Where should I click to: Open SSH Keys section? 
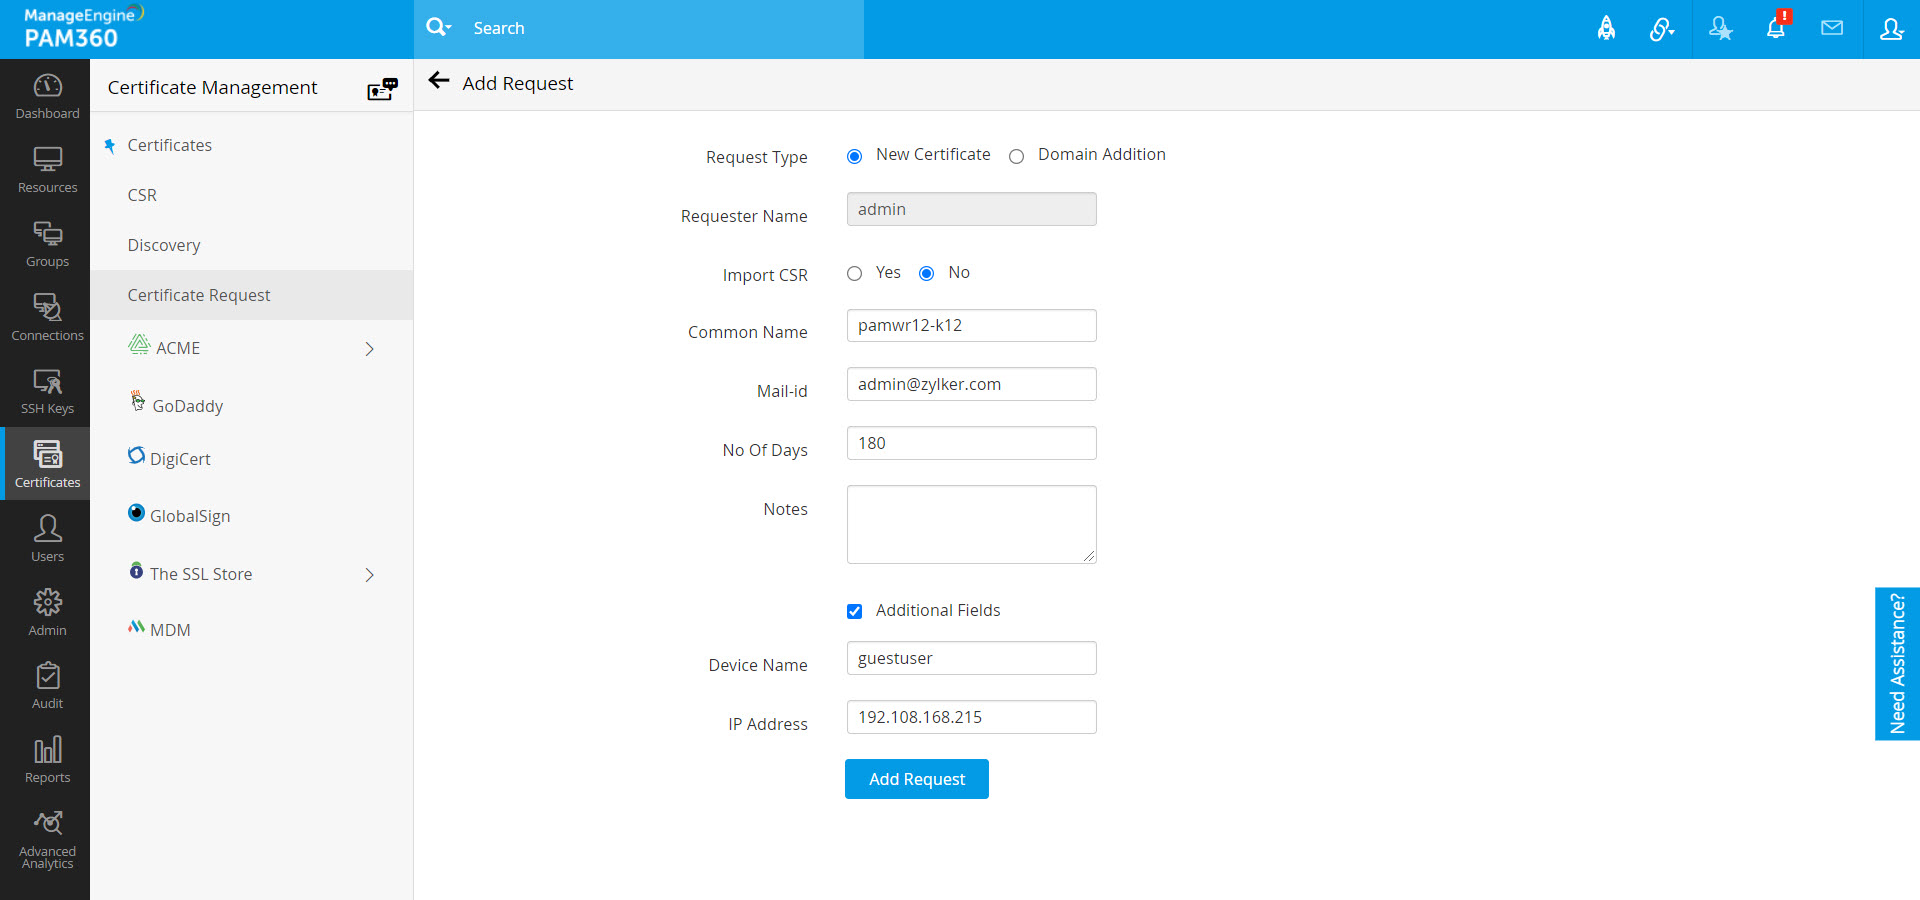(47, 391)
